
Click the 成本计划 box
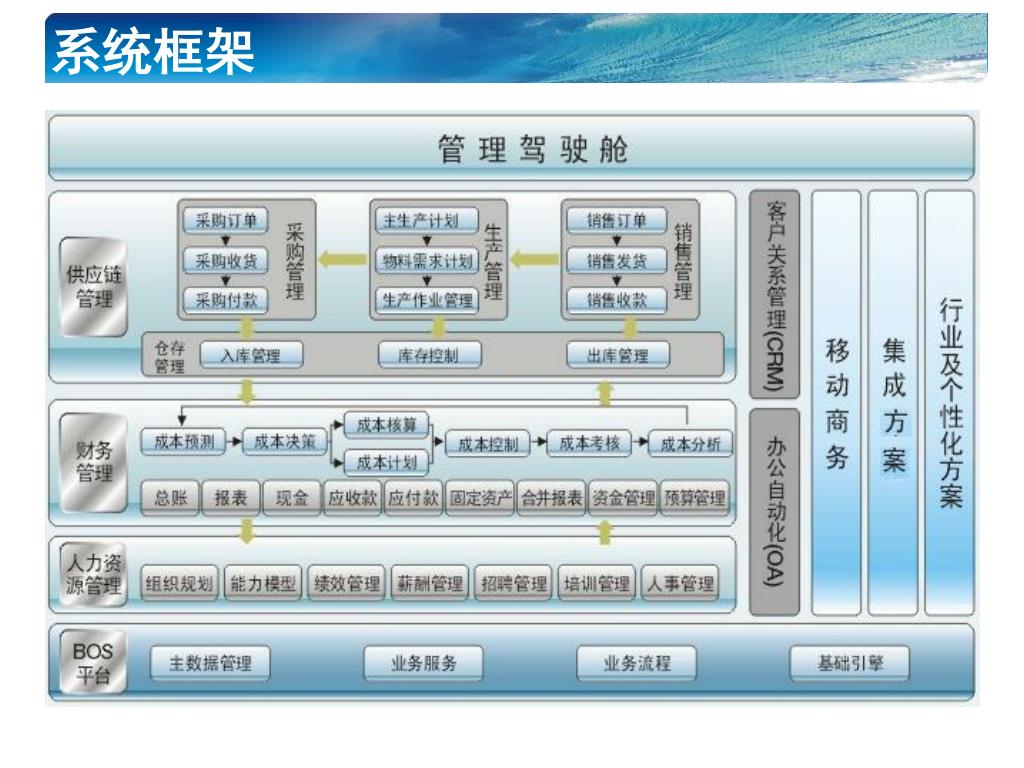click(386, 462)
